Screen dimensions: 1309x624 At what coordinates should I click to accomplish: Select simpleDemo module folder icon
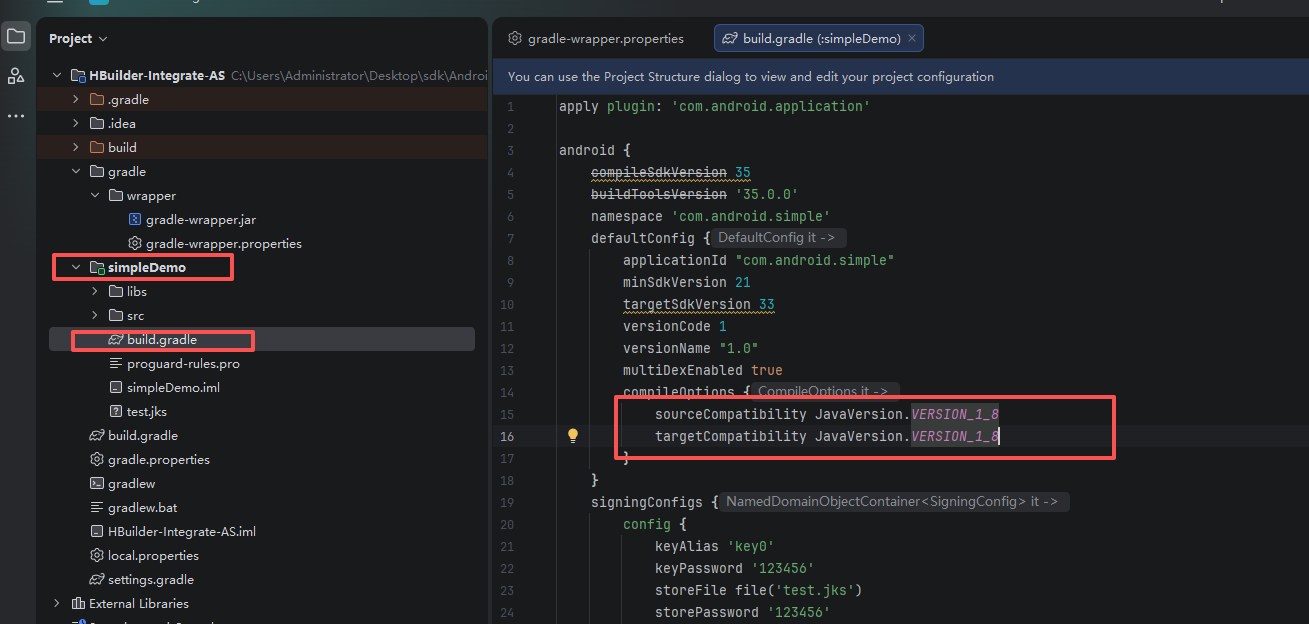(97, 267)
